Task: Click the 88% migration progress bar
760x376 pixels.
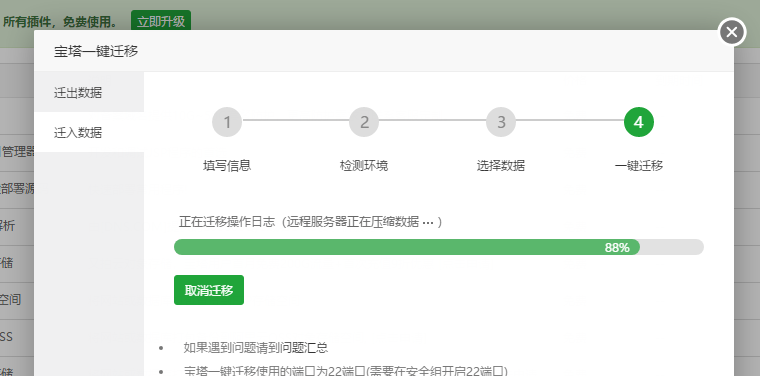Action: [439, 247]
